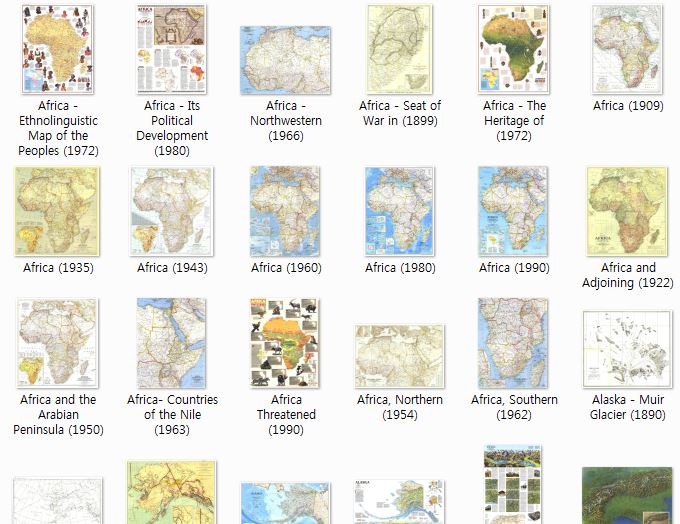Viewport: 680px width, 524px height.
Task: Click the Africa (1909) file name label
Action: [627, 106]
